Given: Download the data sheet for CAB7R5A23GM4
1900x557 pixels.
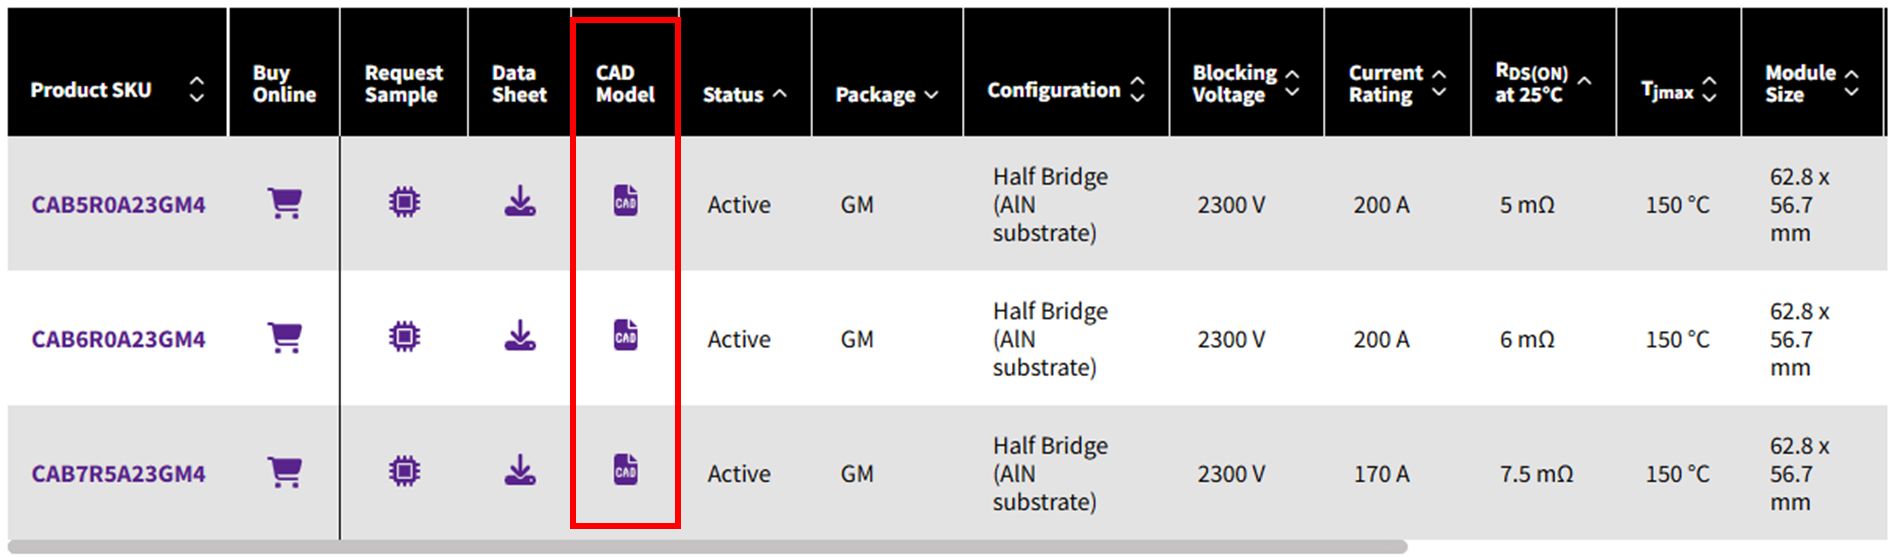Looking at the screenshot, I should coord(520,470).
